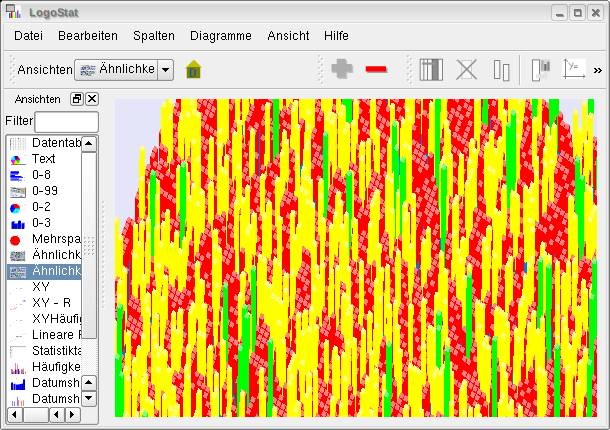Click the bottom-most scroll down arrow of view list

[89, 398]
